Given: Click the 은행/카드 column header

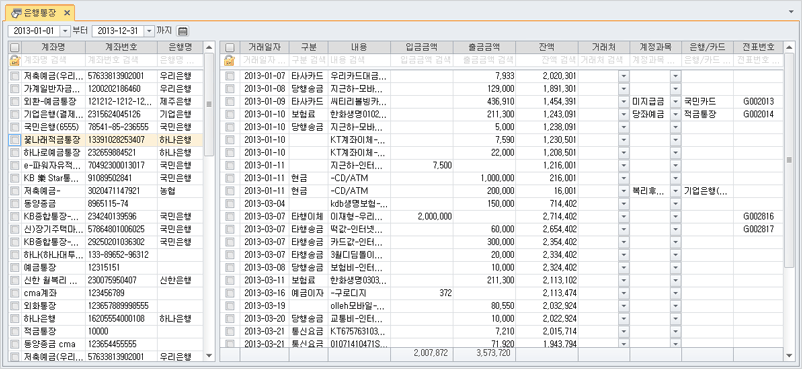Looking at the screenshot, I should pyautogui.click(x=707, y=47).
